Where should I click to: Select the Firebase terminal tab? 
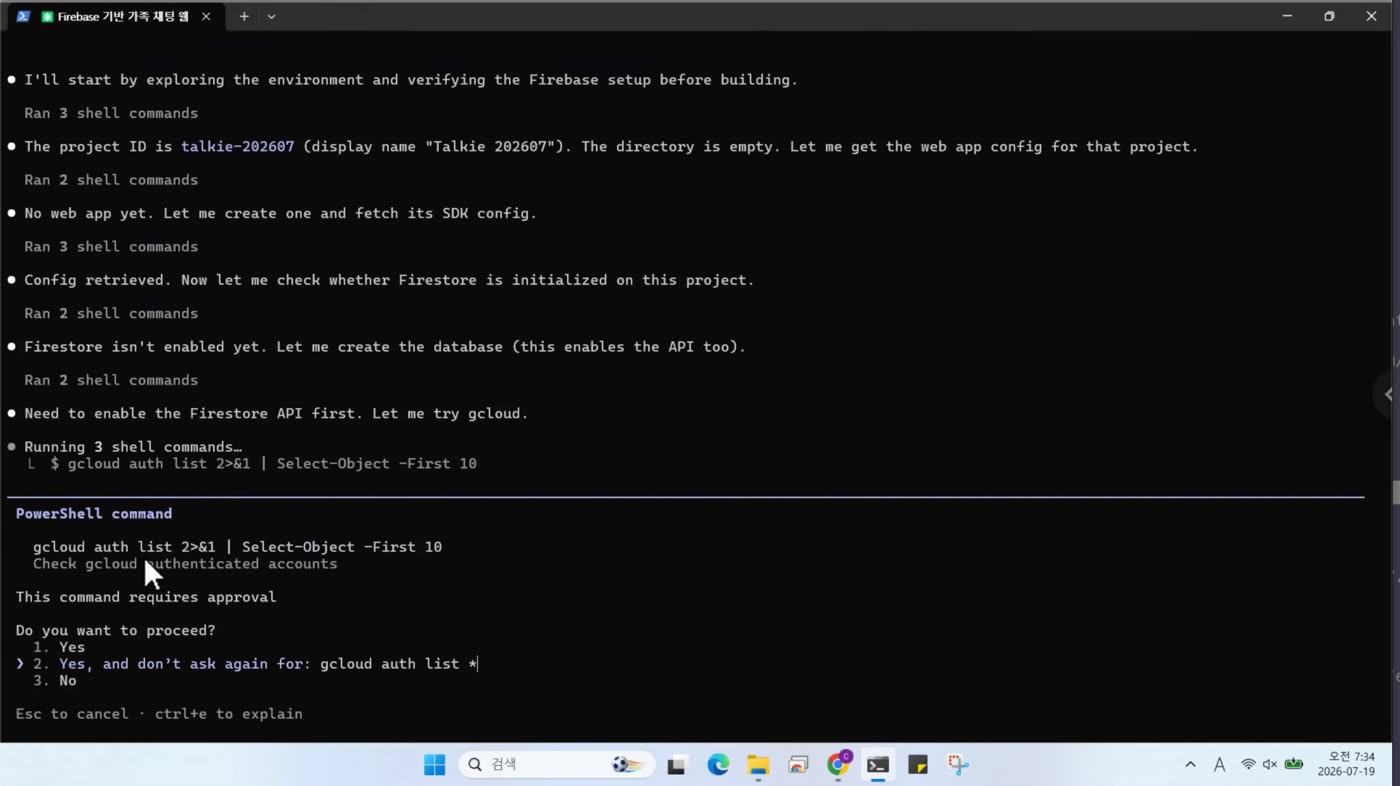(115, 16)
